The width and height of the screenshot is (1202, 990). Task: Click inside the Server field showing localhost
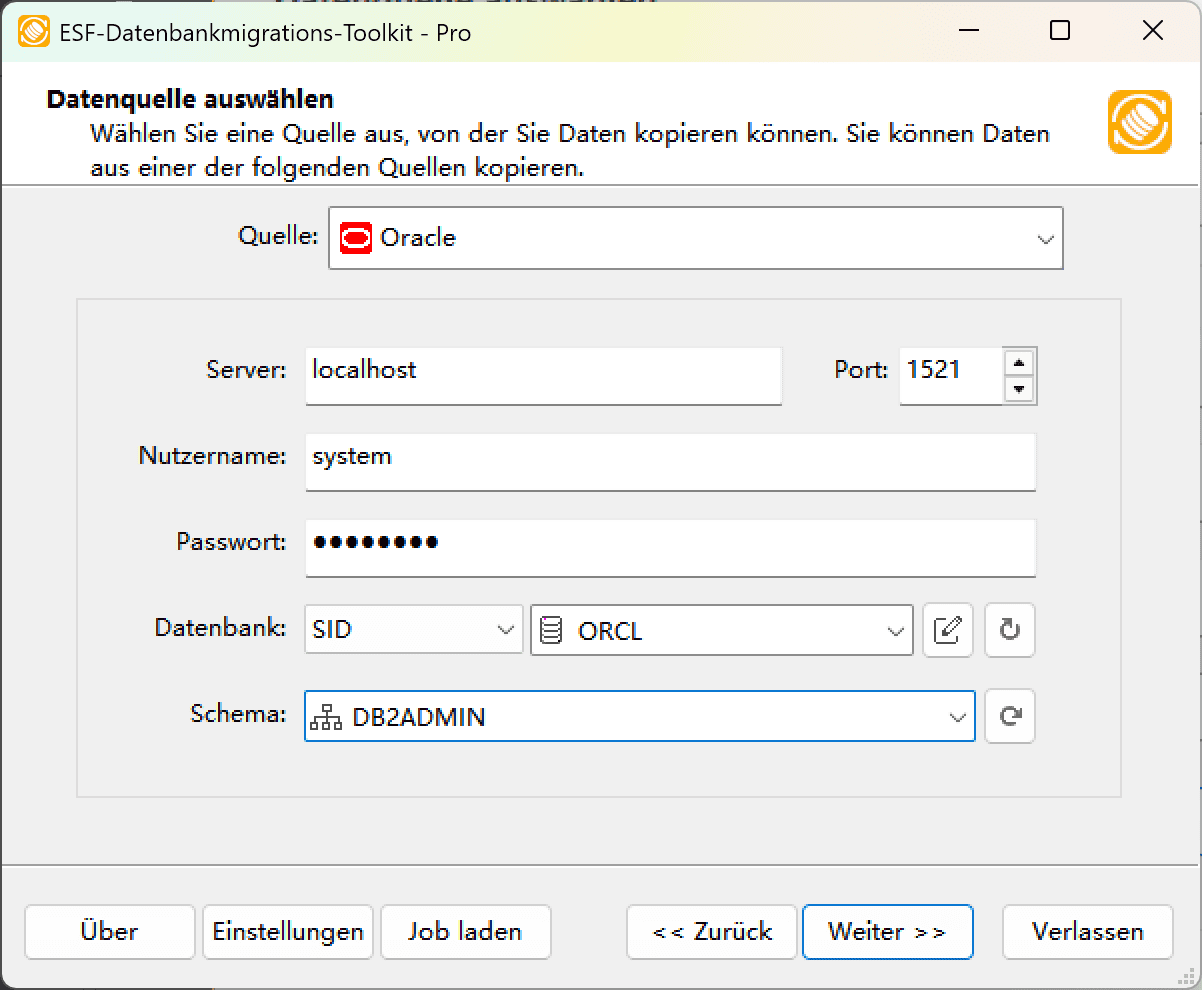pyautogui.click(x=540, y=376)
